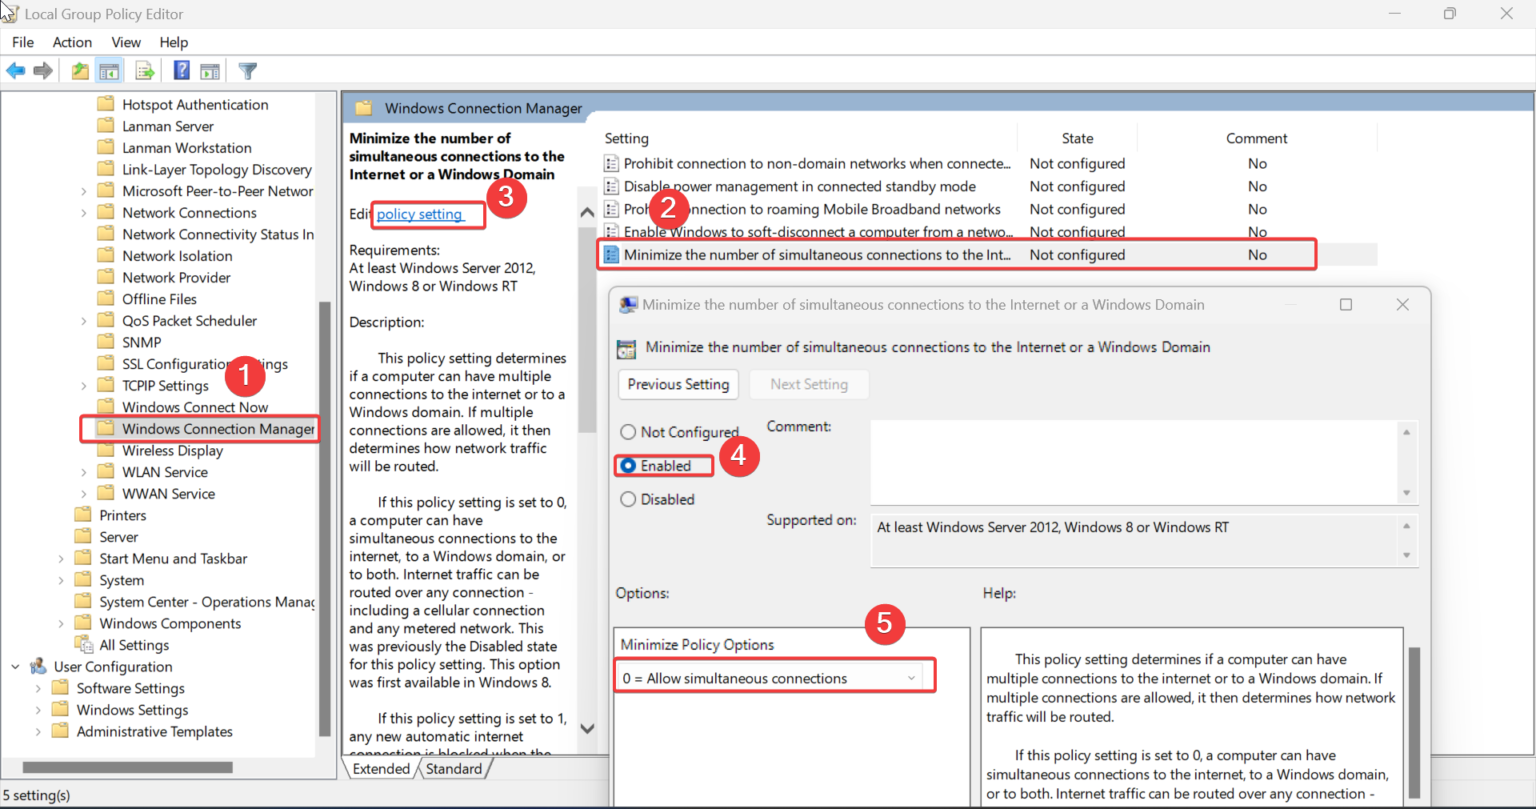Screen dimensions: 1536x809
Task: Click the Export List toolbar icon
Action: pyautogui.click(x=145, y=71)
